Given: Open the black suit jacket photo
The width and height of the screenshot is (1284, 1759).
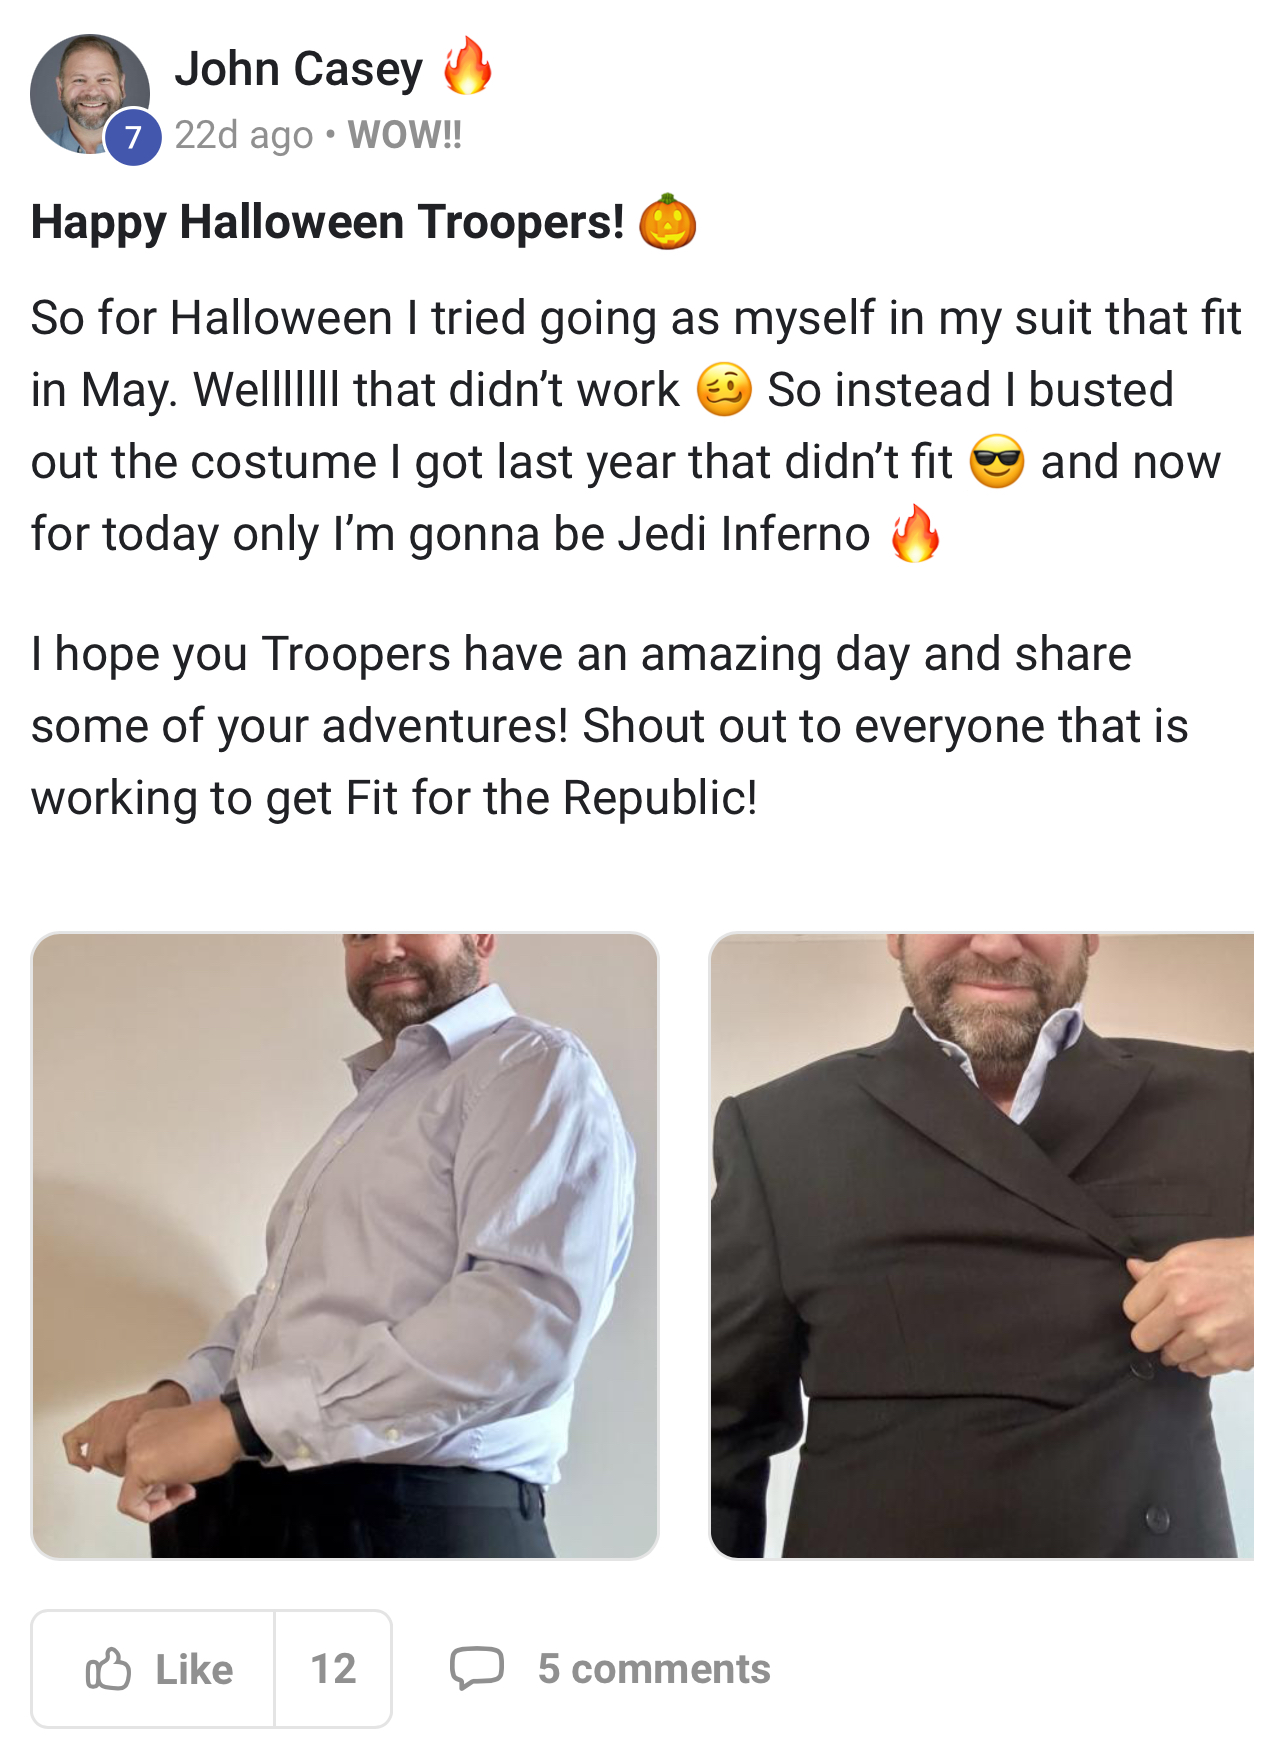Looking at the screenshot, I should point(981,1245).
